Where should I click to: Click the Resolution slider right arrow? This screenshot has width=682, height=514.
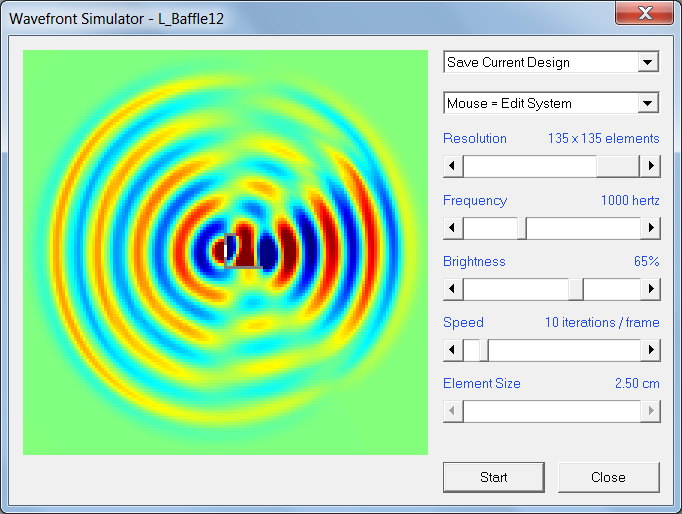650,166
